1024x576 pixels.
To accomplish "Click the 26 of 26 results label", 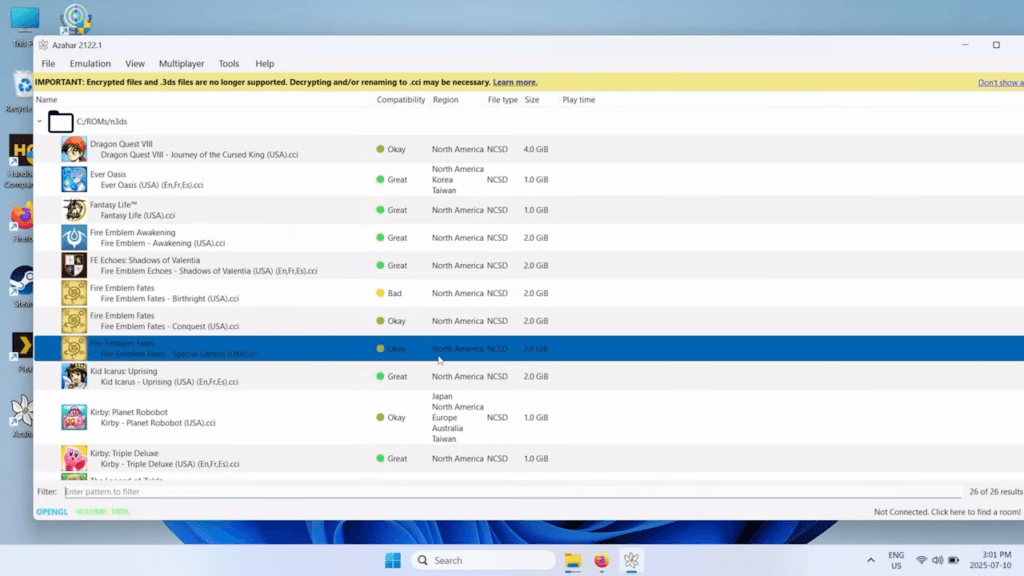I will tap(996, 492).
